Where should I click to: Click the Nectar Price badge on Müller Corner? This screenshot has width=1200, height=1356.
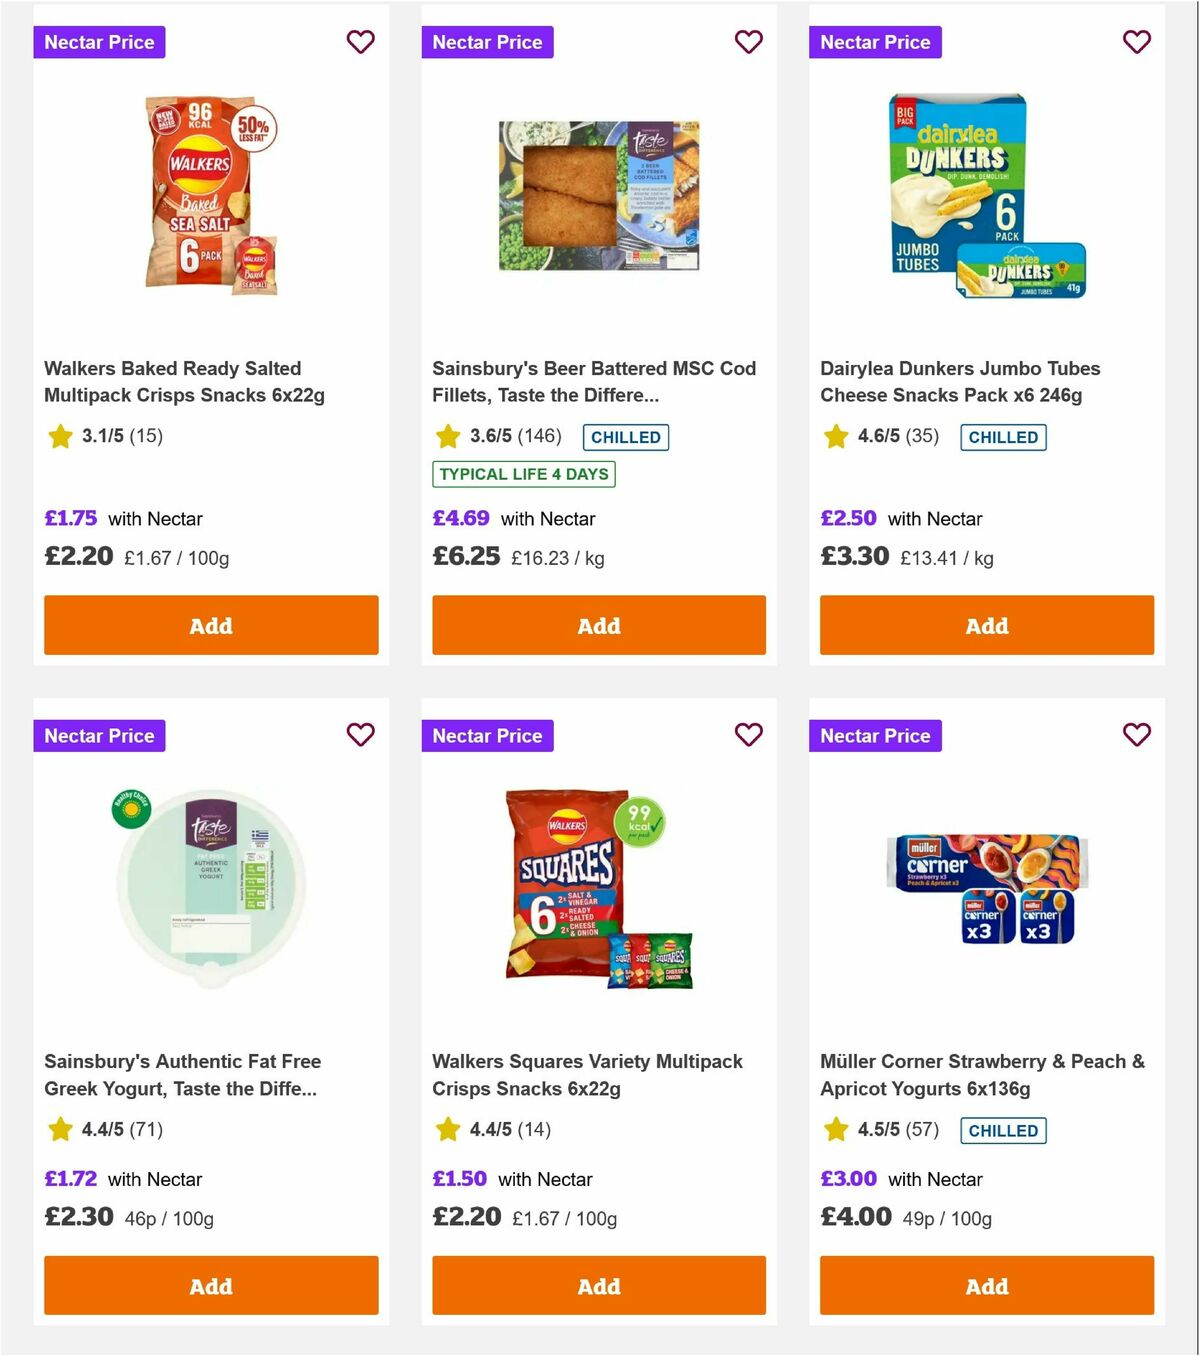point(875,735)
